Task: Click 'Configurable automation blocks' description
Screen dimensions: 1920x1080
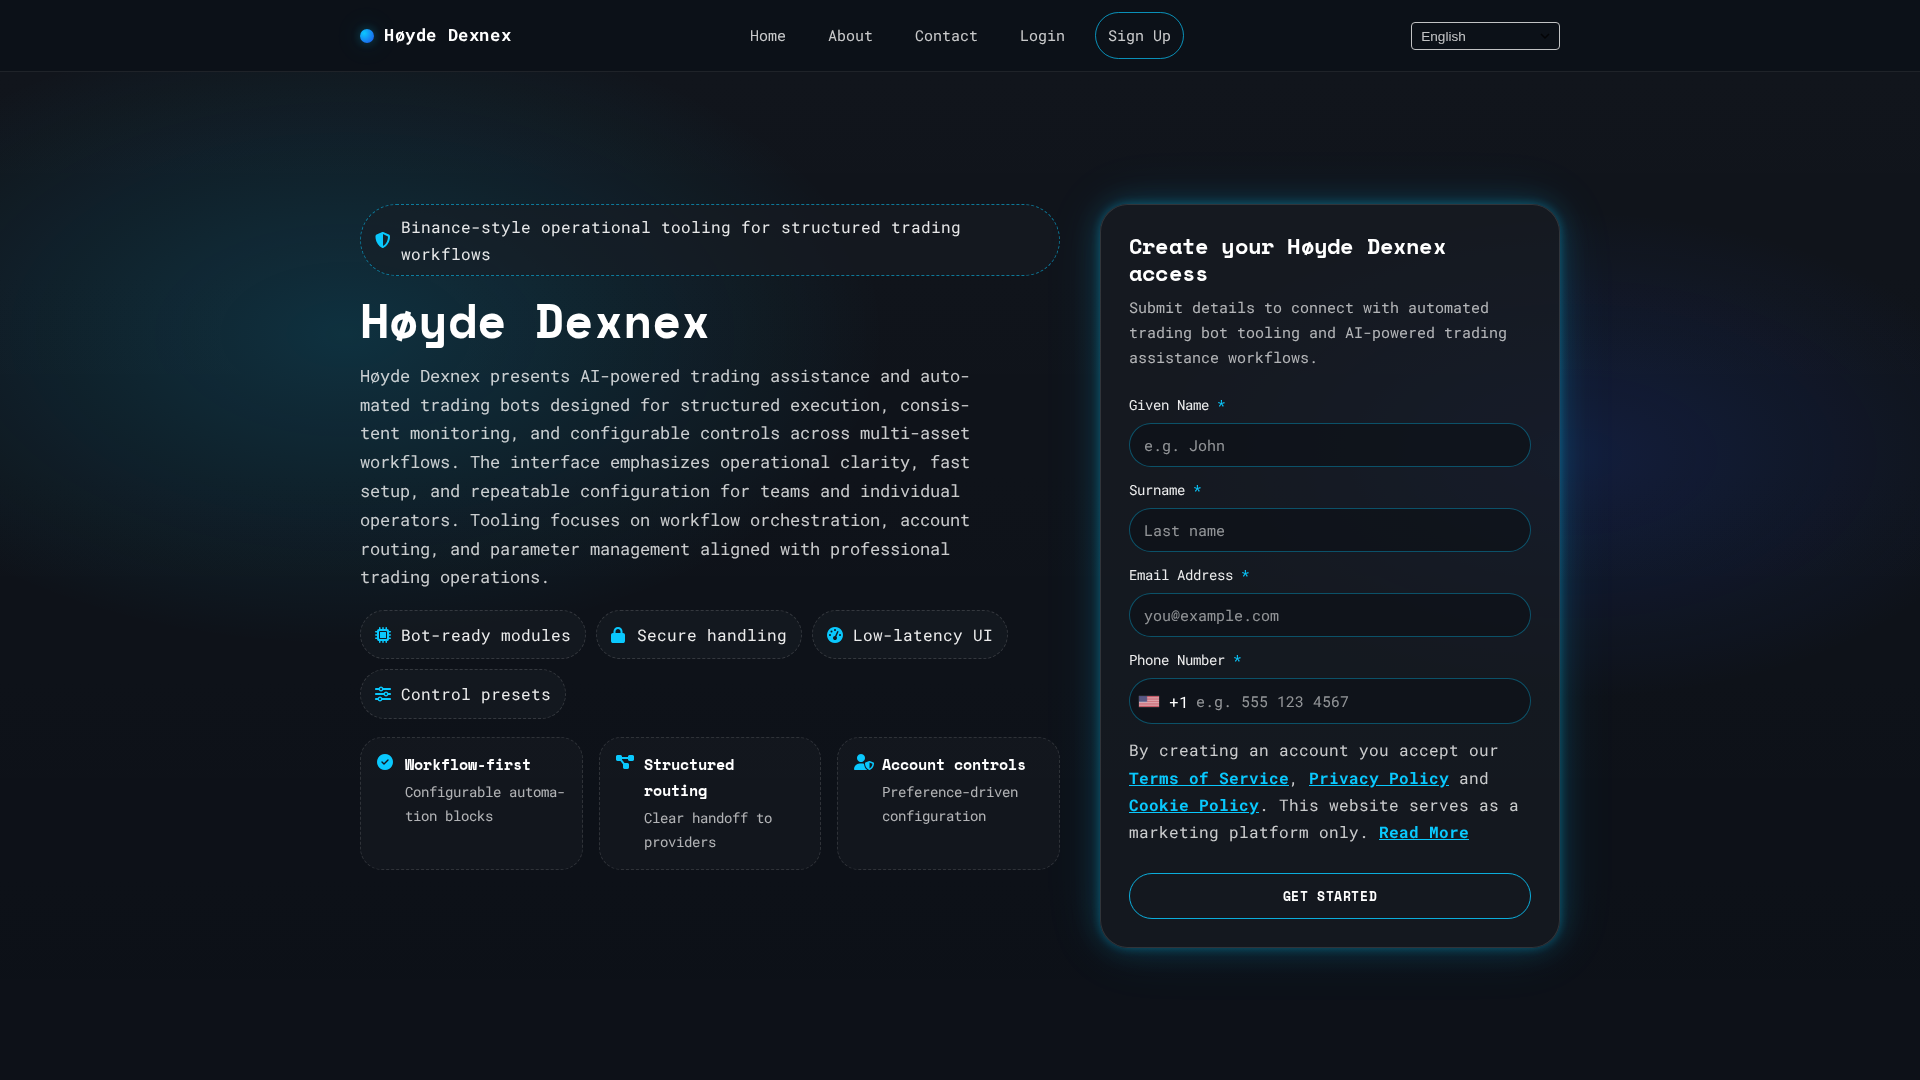Action: tap(484, 804)
